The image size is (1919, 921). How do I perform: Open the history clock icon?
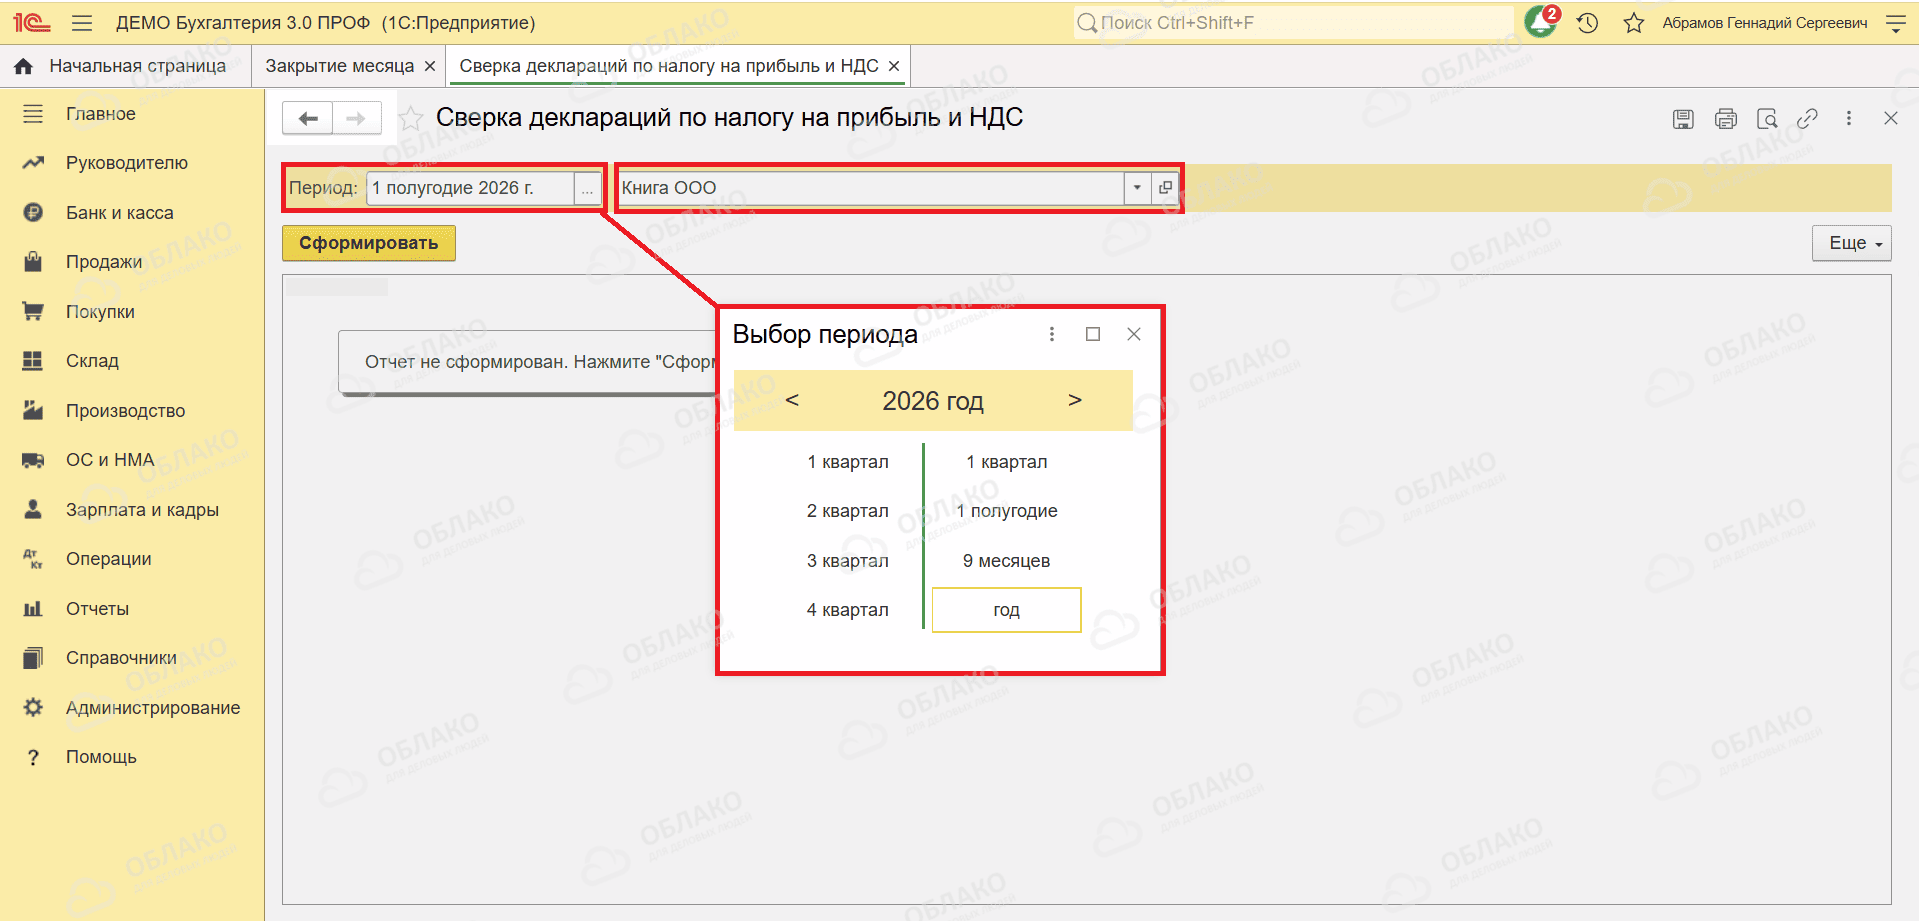click(x=1587, y=23)
